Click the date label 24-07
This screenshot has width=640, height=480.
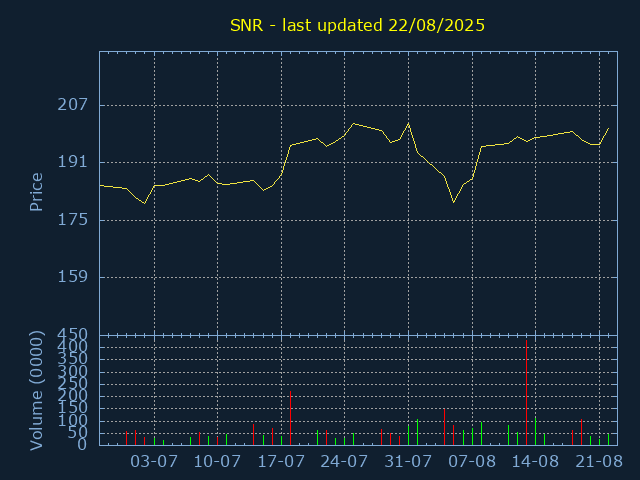click(344, 462)
